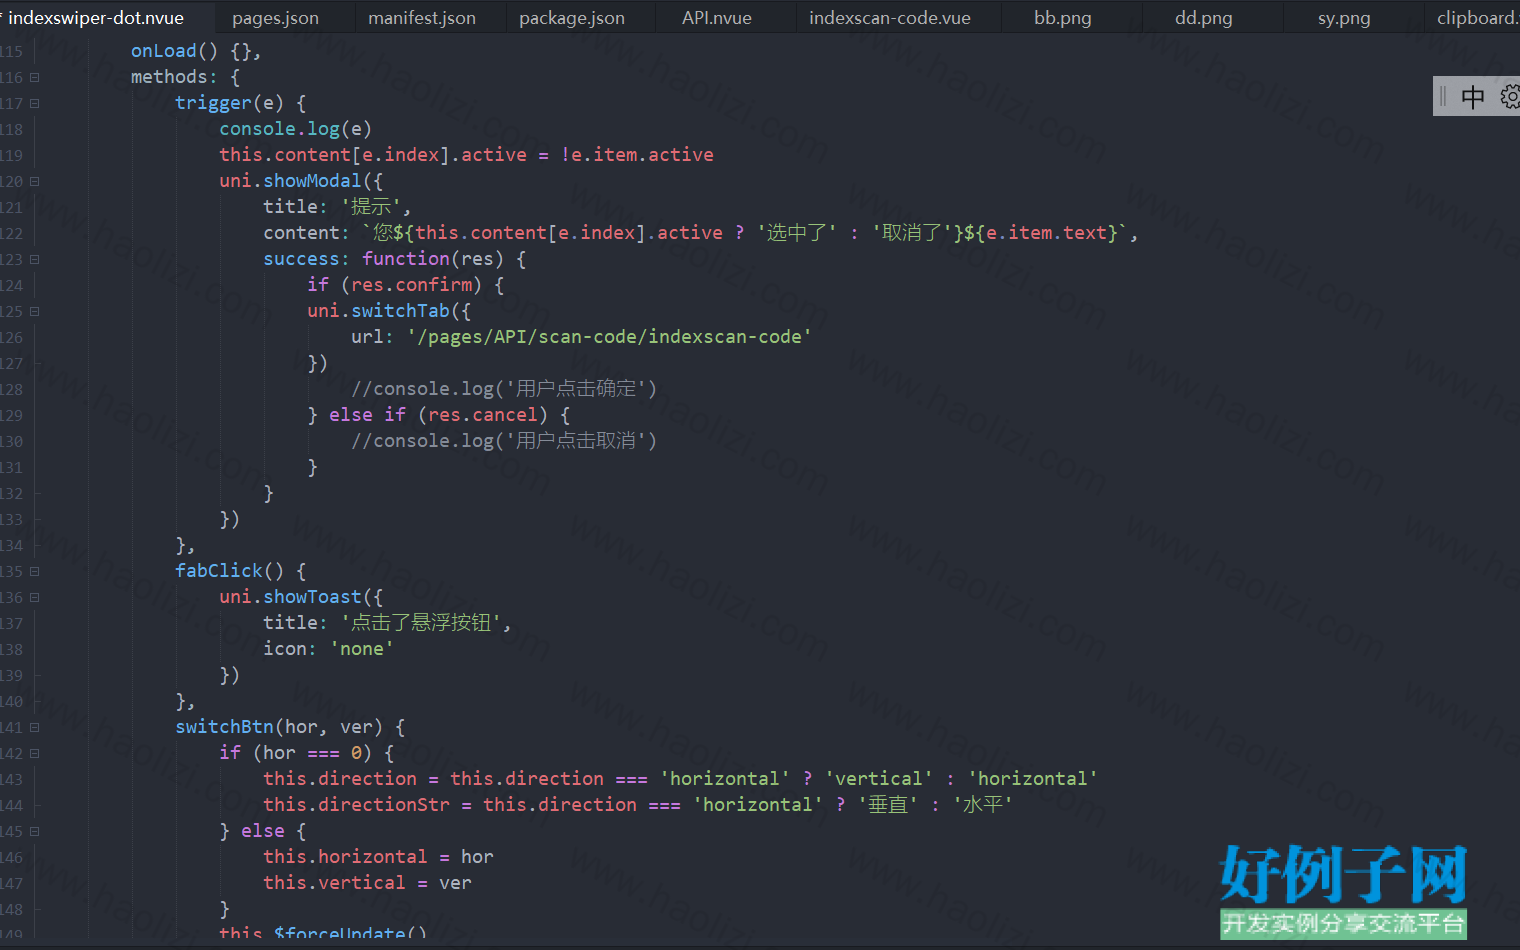Open the clipboard tab at the far right

[x=1476, y=18]
